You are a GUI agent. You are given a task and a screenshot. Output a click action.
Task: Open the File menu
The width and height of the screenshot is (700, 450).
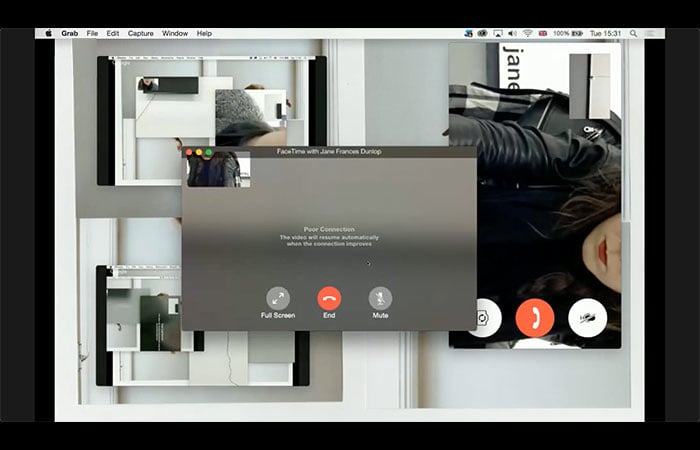[x=92, y=33]
